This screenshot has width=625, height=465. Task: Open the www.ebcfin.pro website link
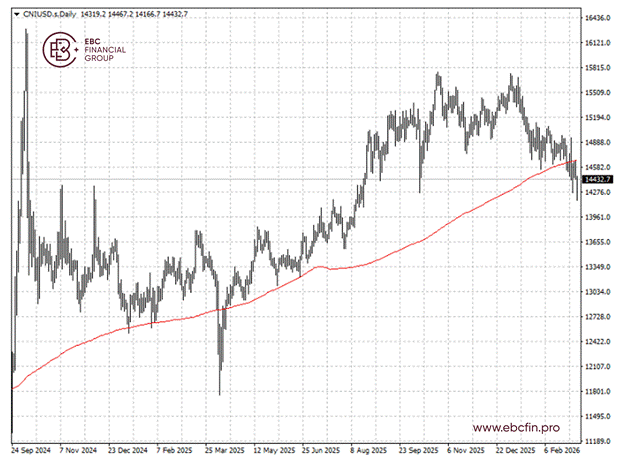pyautogui.click(x=515, y=428)
